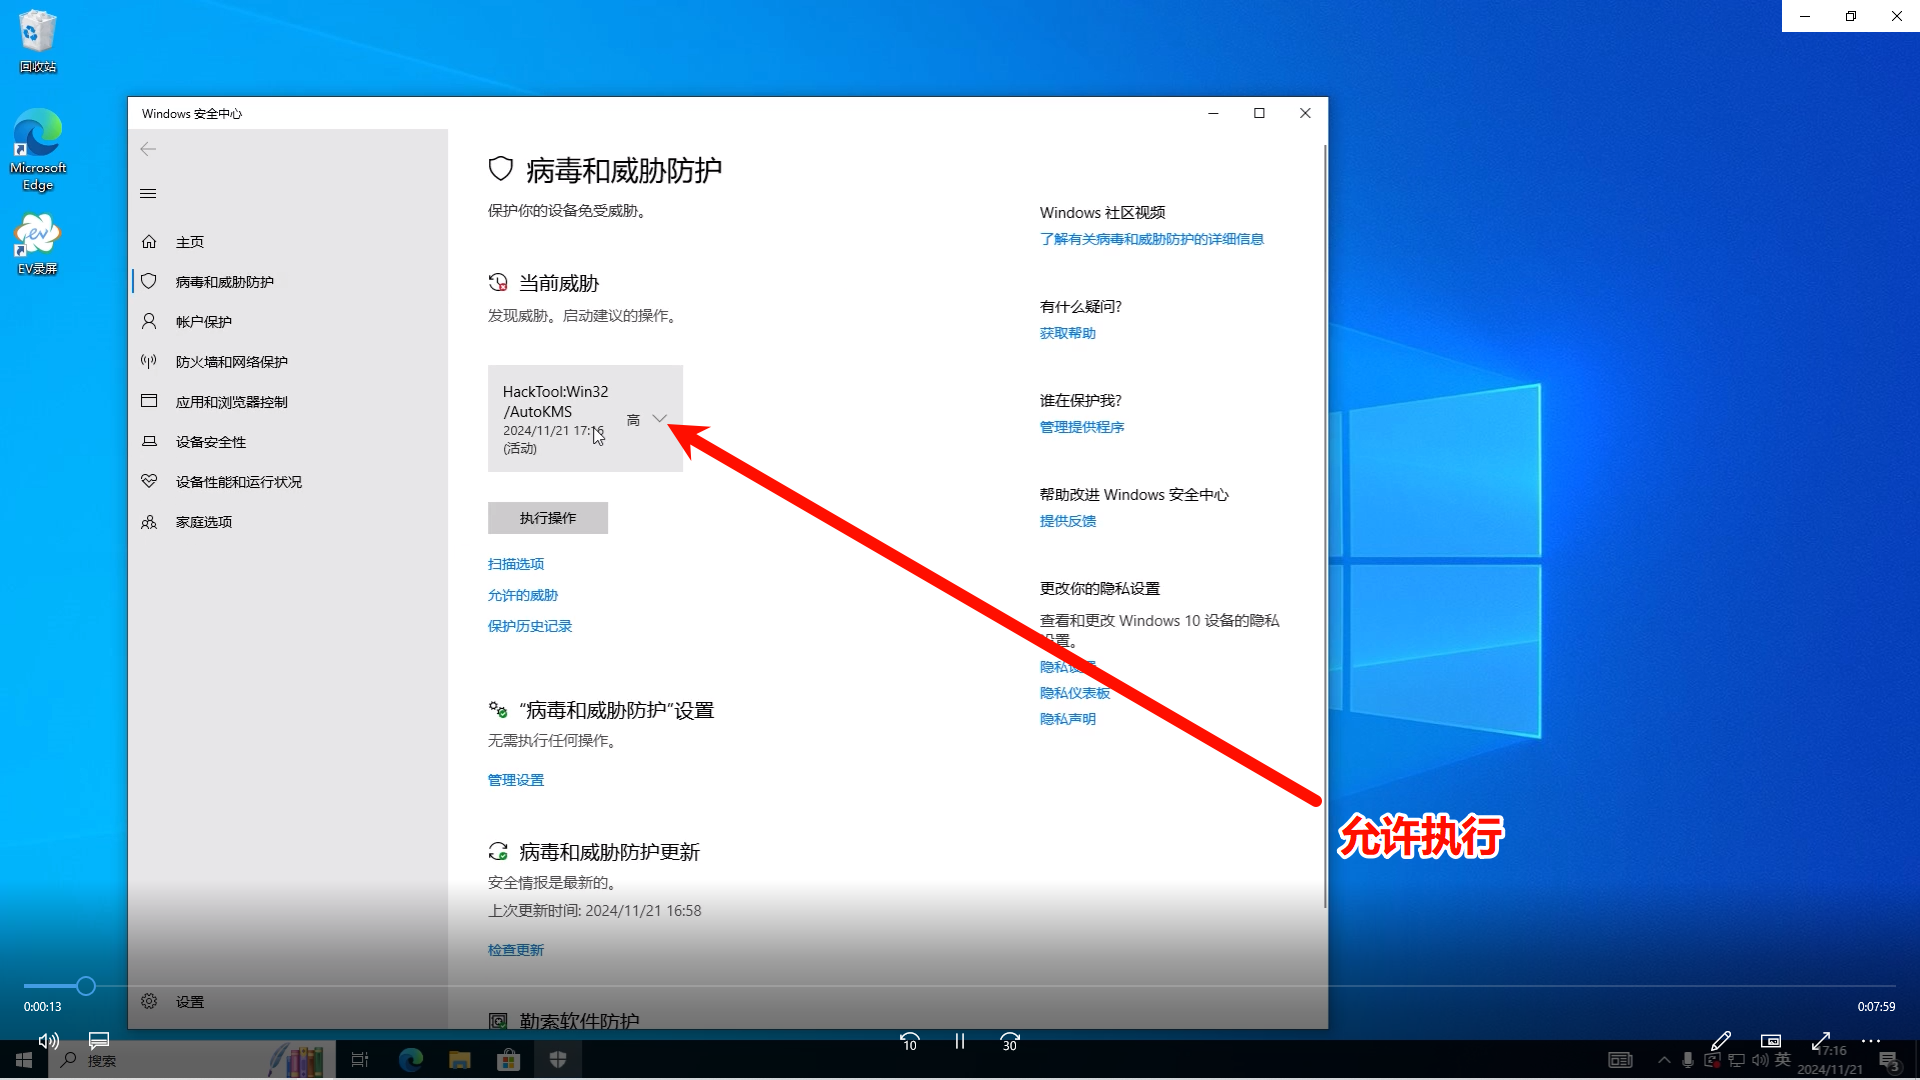Image resolution: width=1920 pixels, height=1080 pixels.
Task: Open the notification center icon
Action: tap(1889, 1061)
